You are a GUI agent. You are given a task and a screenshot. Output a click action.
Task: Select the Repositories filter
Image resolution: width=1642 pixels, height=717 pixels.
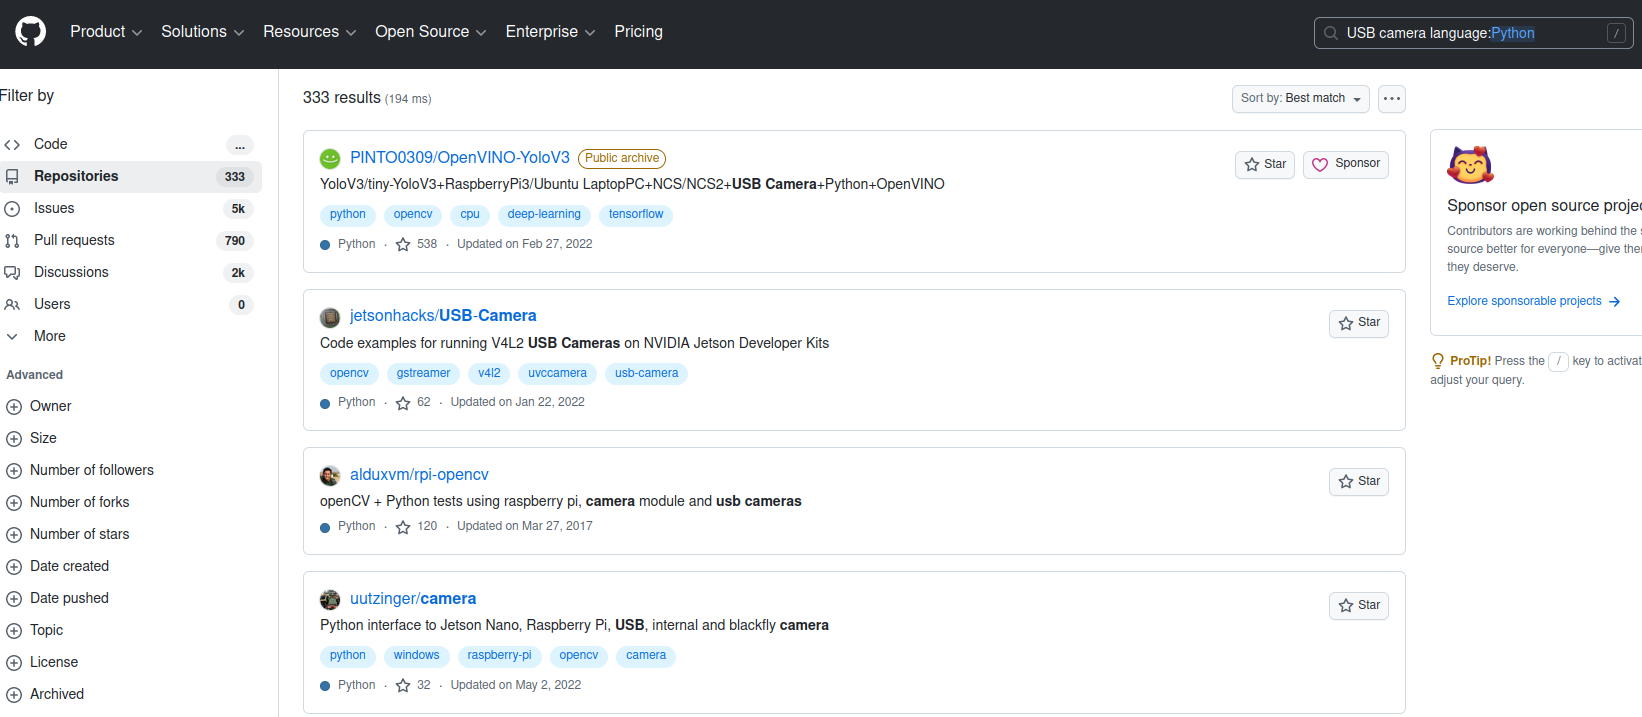[x=130, y=176]
